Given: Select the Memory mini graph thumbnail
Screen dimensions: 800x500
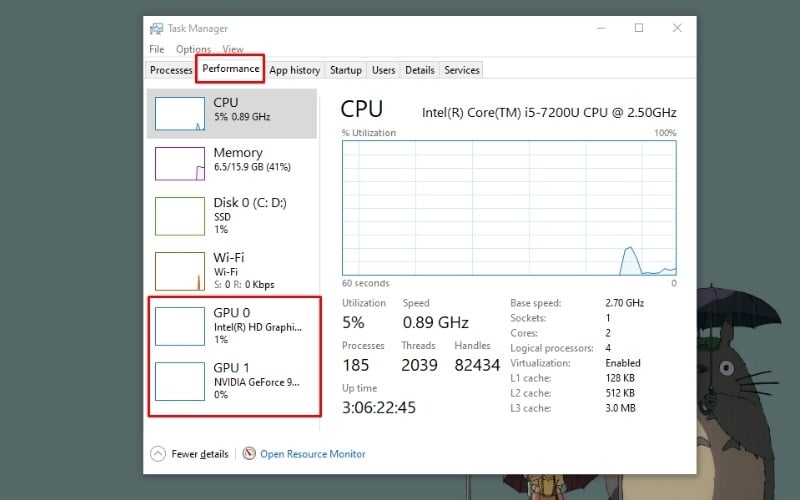Looking at the screenshot, I should tap(180, 163).
